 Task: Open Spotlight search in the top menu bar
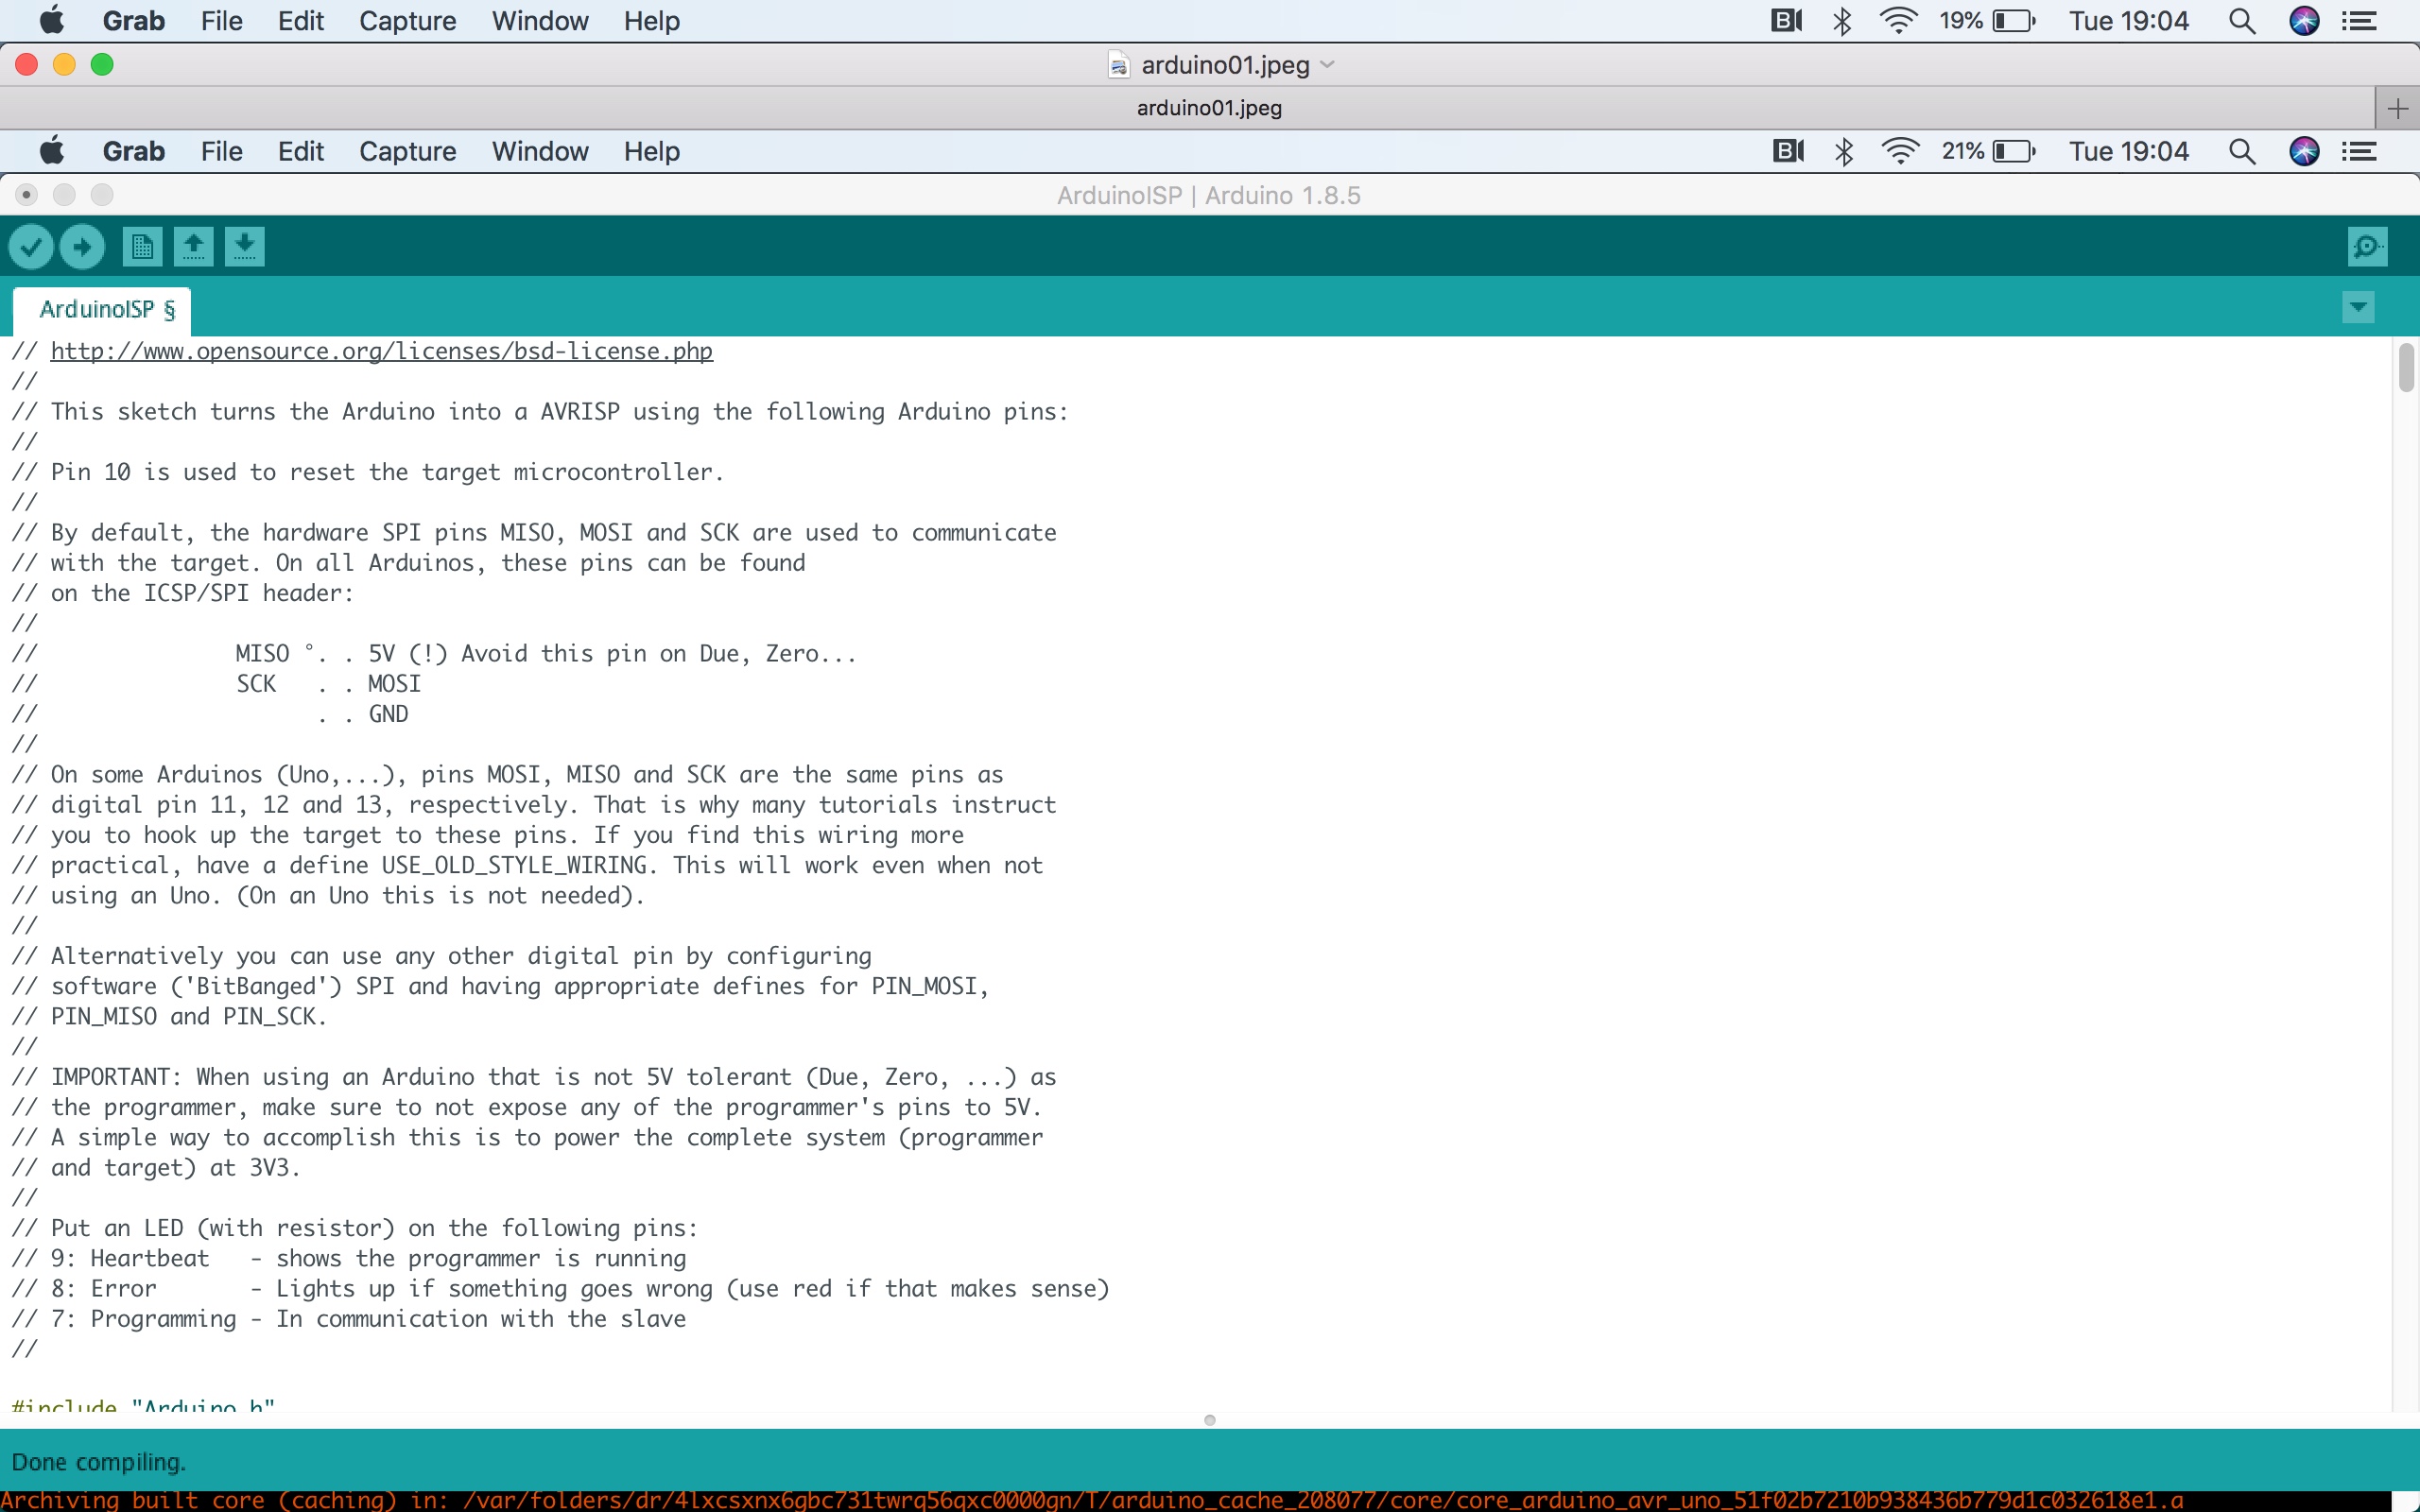tap(2242, 21)
